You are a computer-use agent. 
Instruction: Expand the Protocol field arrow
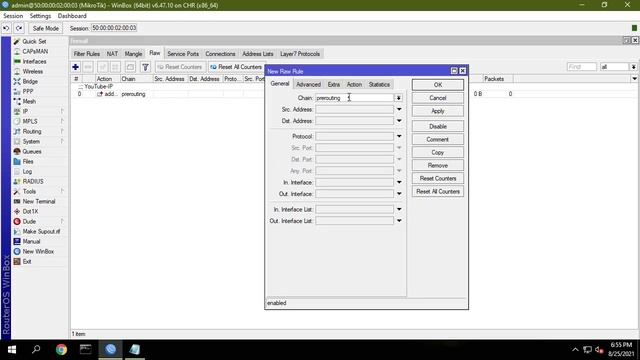click(x=399, y=136)
